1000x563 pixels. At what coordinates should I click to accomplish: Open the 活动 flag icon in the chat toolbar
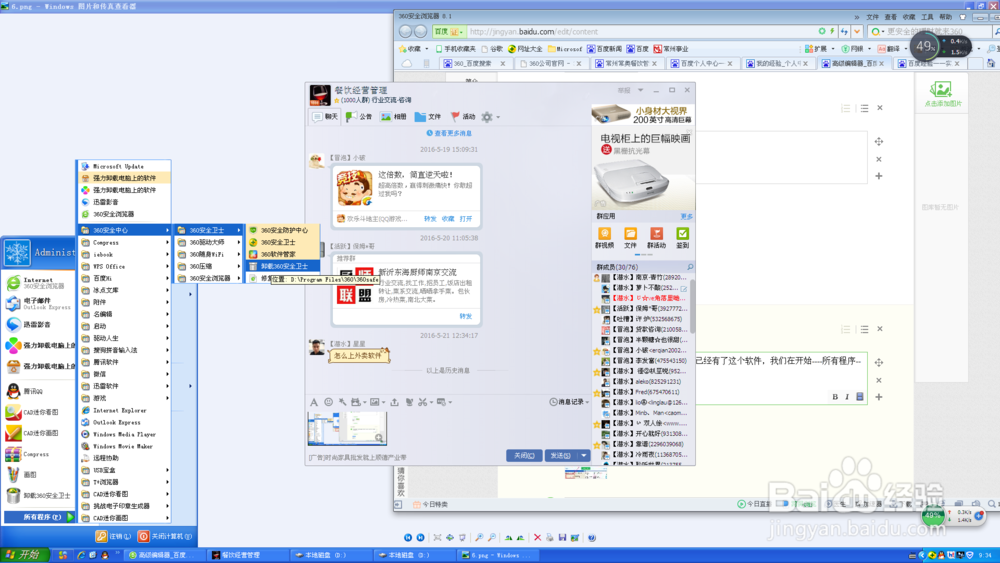coord(463,117)
